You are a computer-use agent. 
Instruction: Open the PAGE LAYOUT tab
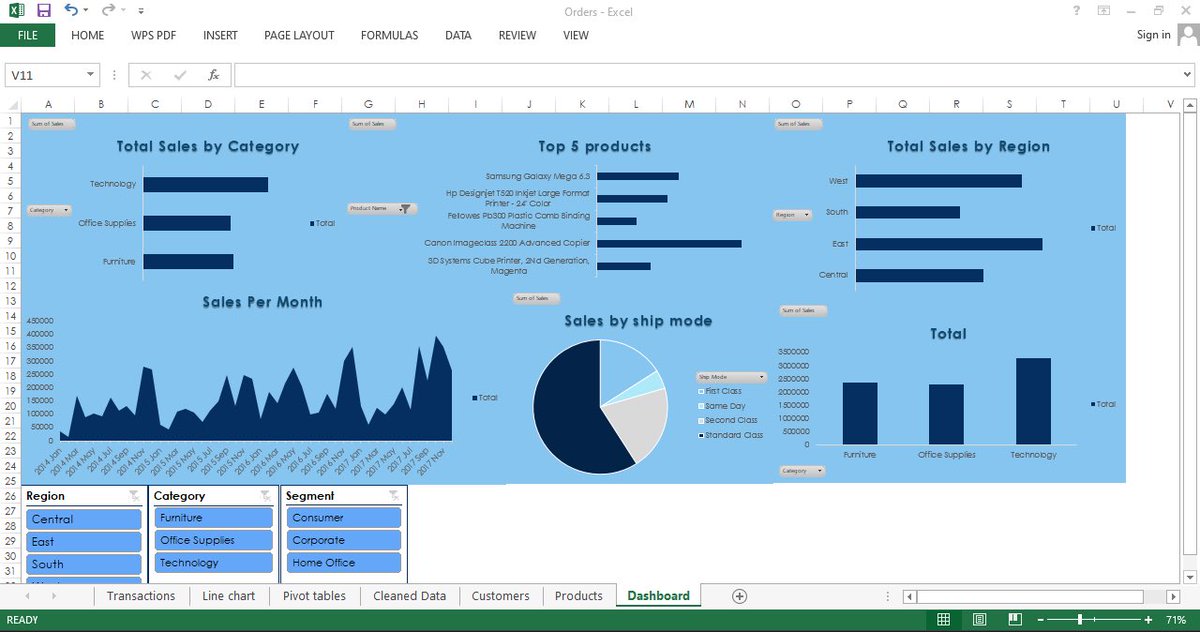pyautogui.click(x=299, y=35)
